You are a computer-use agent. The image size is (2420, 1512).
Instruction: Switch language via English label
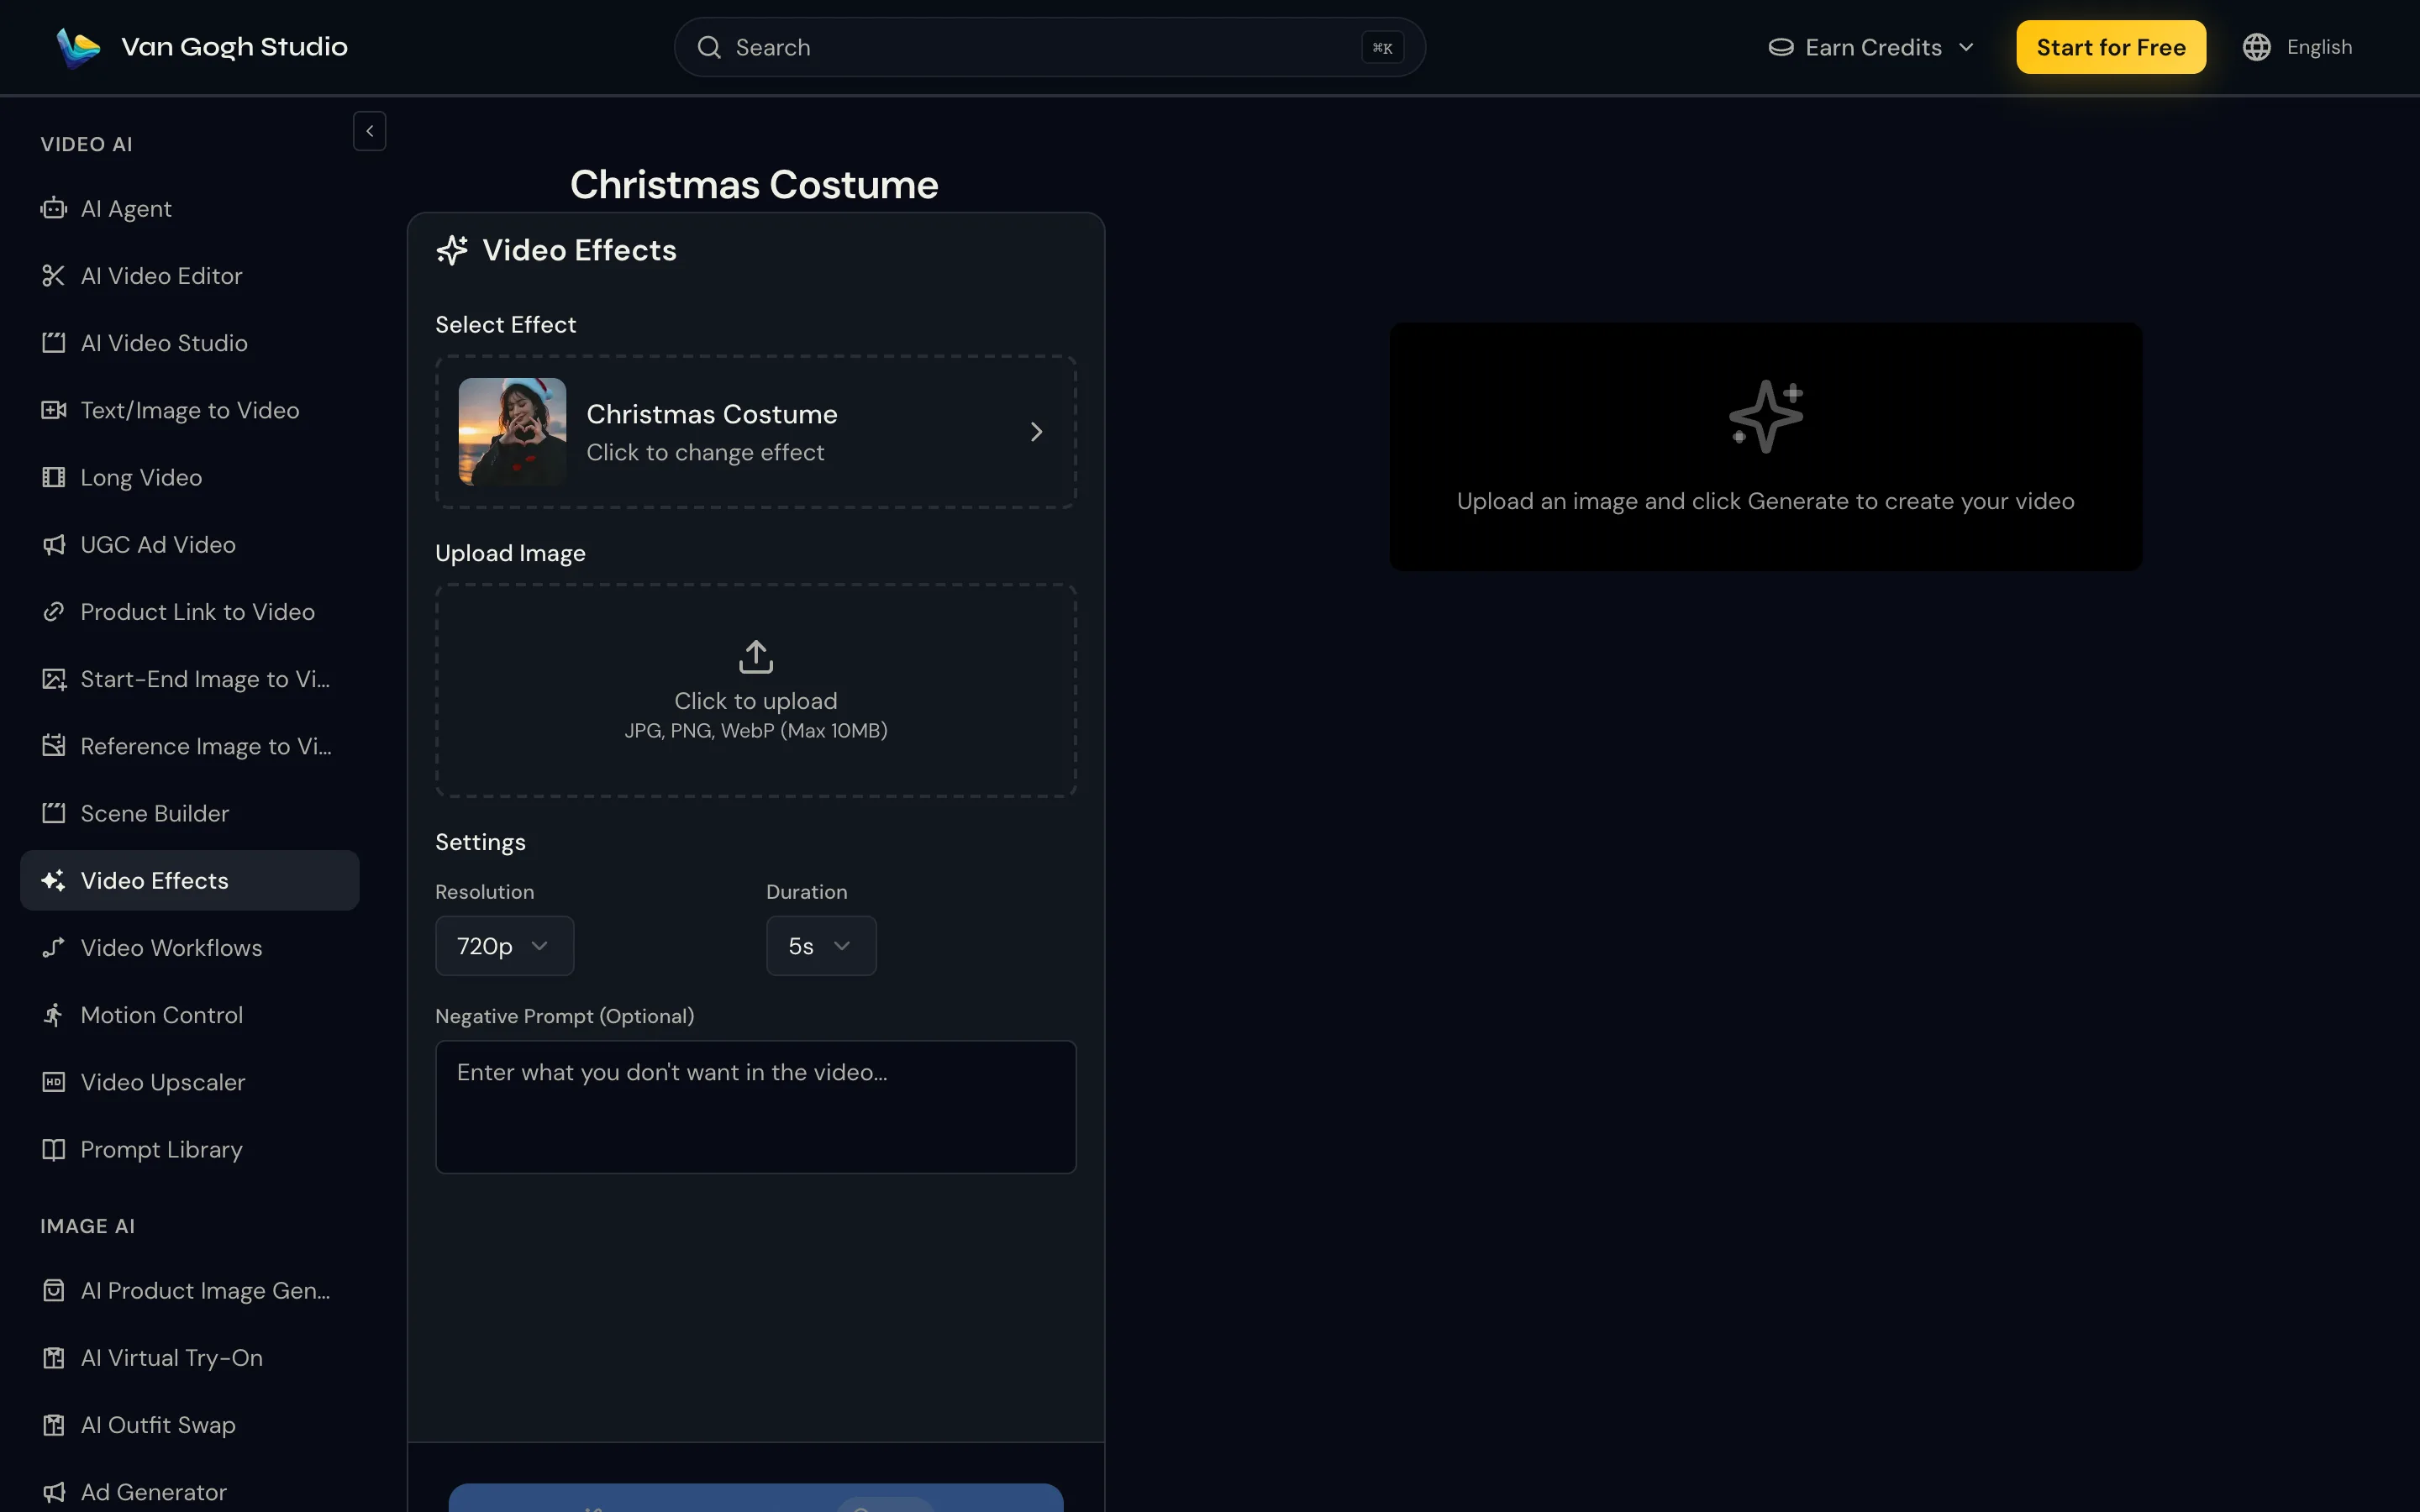coord(2319,47)
